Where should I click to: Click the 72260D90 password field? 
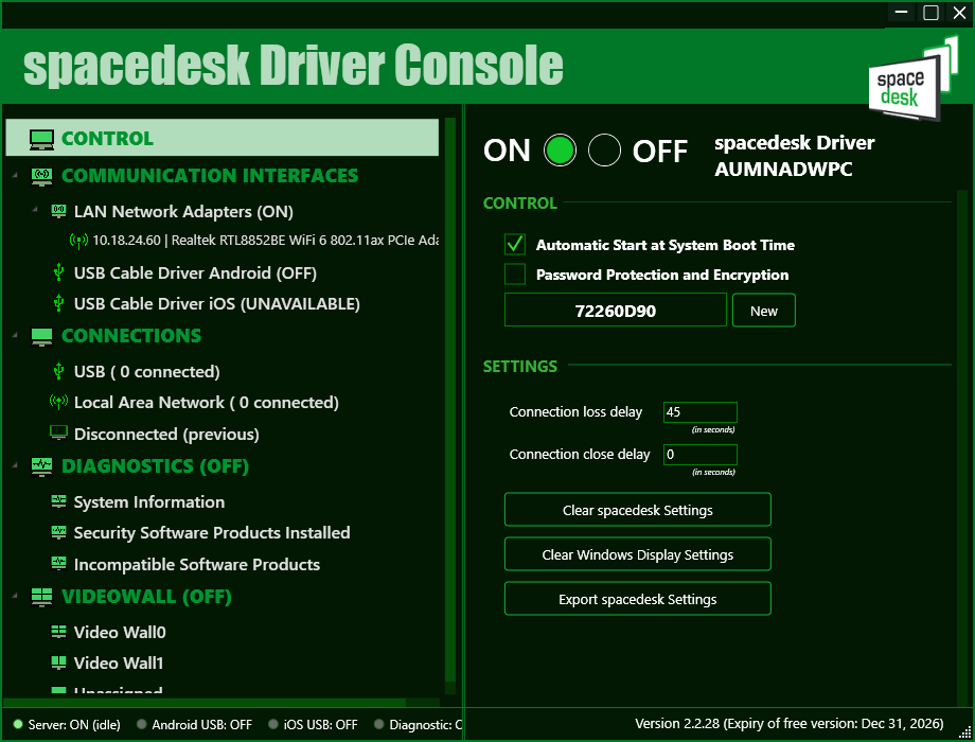pos(615,310)
